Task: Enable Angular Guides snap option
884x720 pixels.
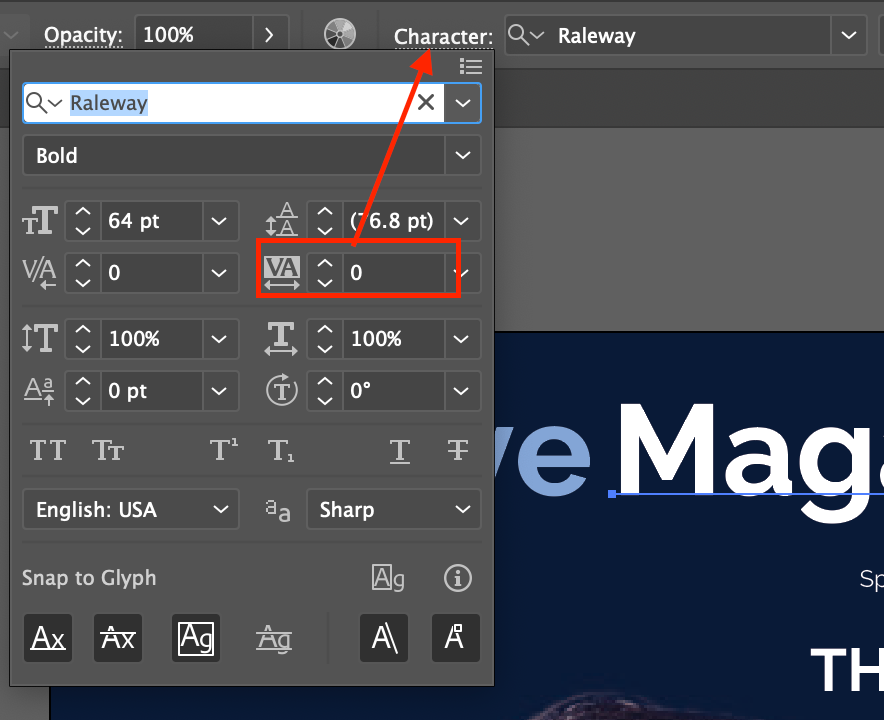Action: [x=384, y=638]
